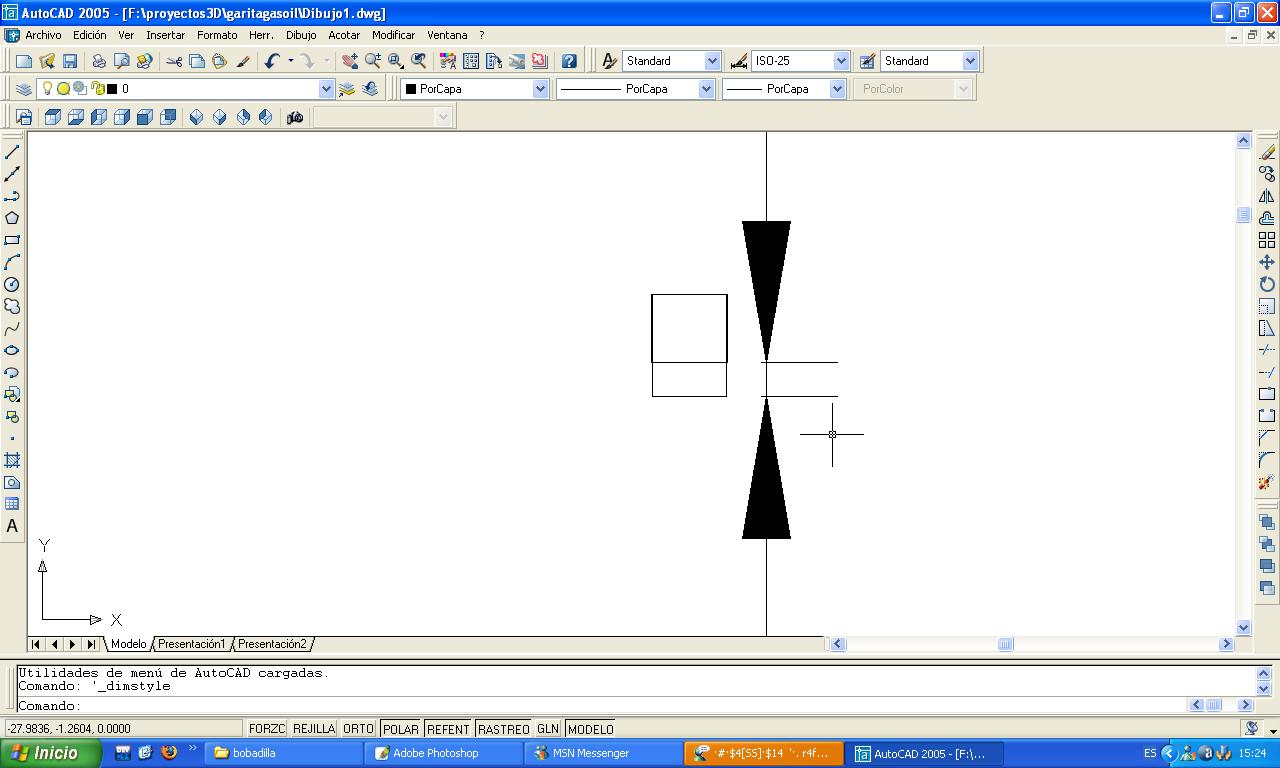Open the PorCapa color control dropdown
This screenshot has height=768, width=1280.
click(x=540, y=89)
